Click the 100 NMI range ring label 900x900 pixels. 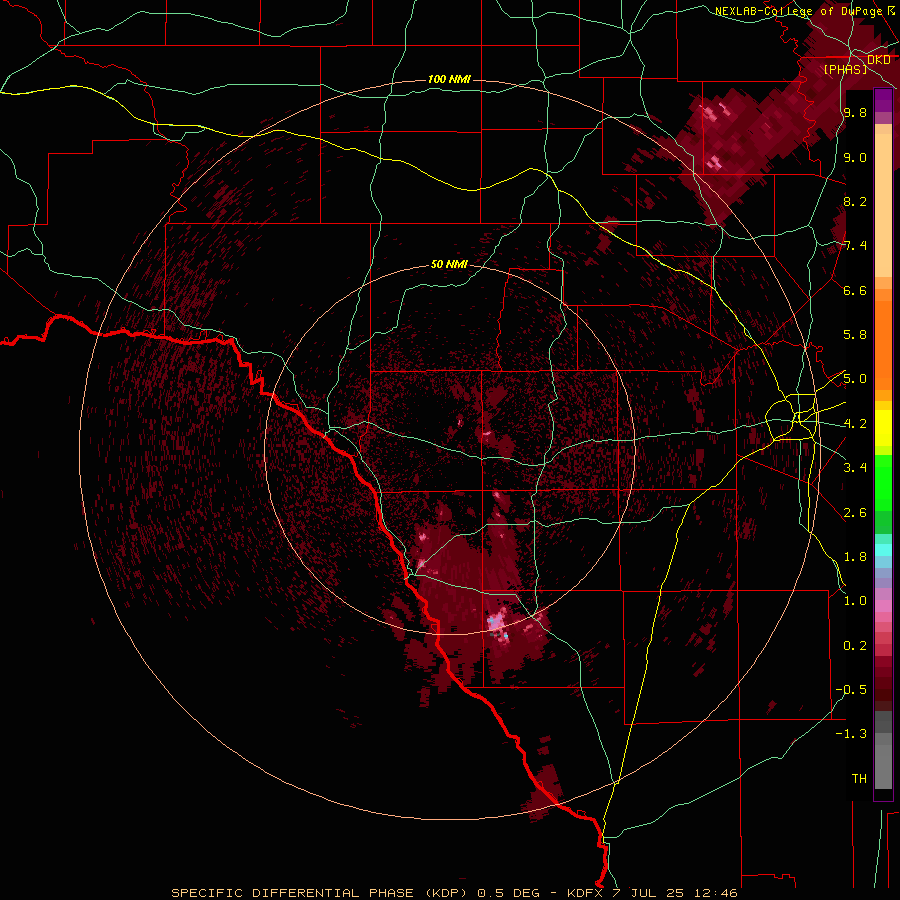click(449, 79)
